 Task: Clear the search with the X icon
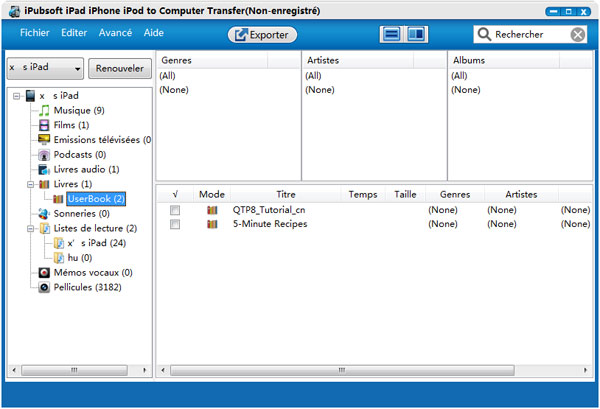click(x=578, y=34)
